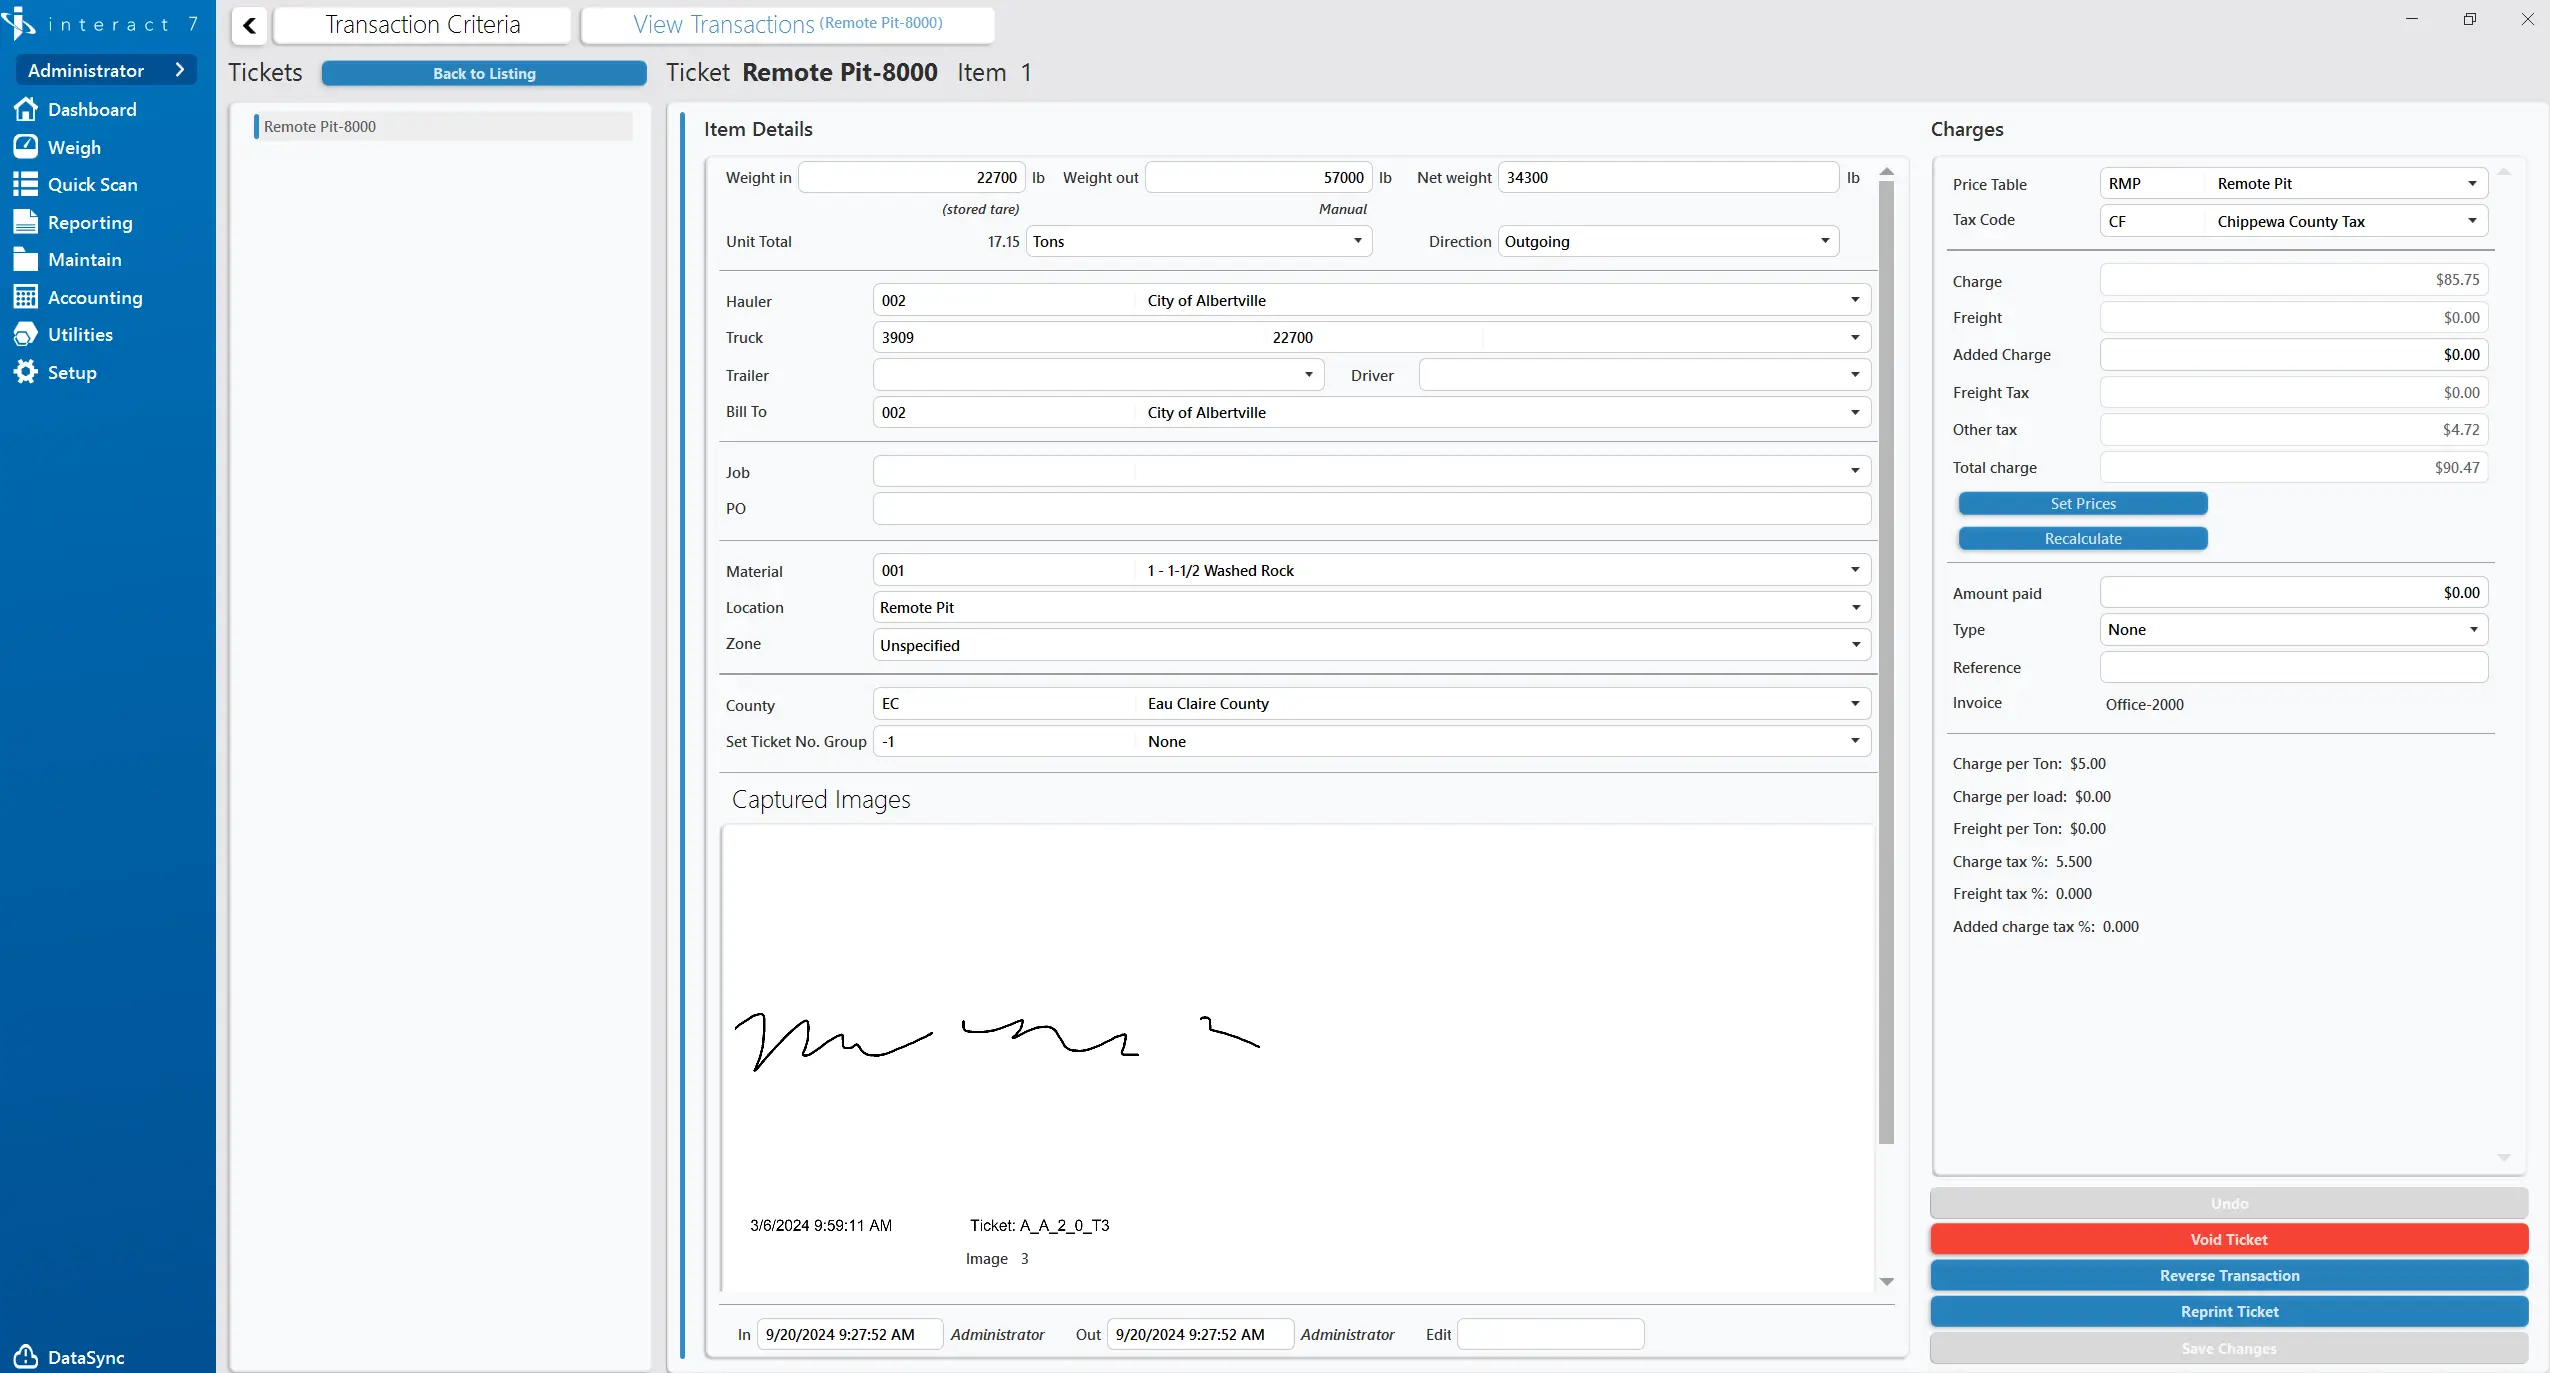The image size is (2550, 1373).
Task: Open the Unit Total units dropdown showing Tons
Action: click(1356, 241)
